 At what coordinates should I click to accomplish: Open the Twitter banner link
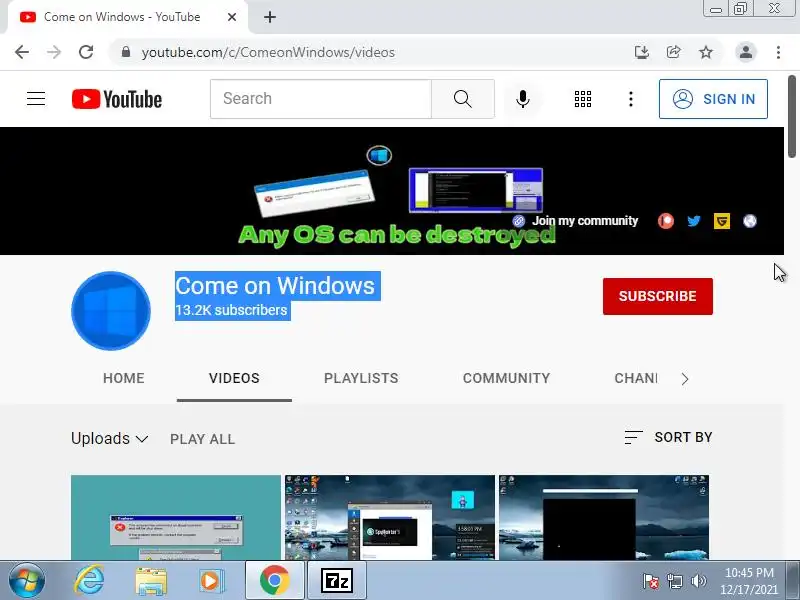coord(693,221)
